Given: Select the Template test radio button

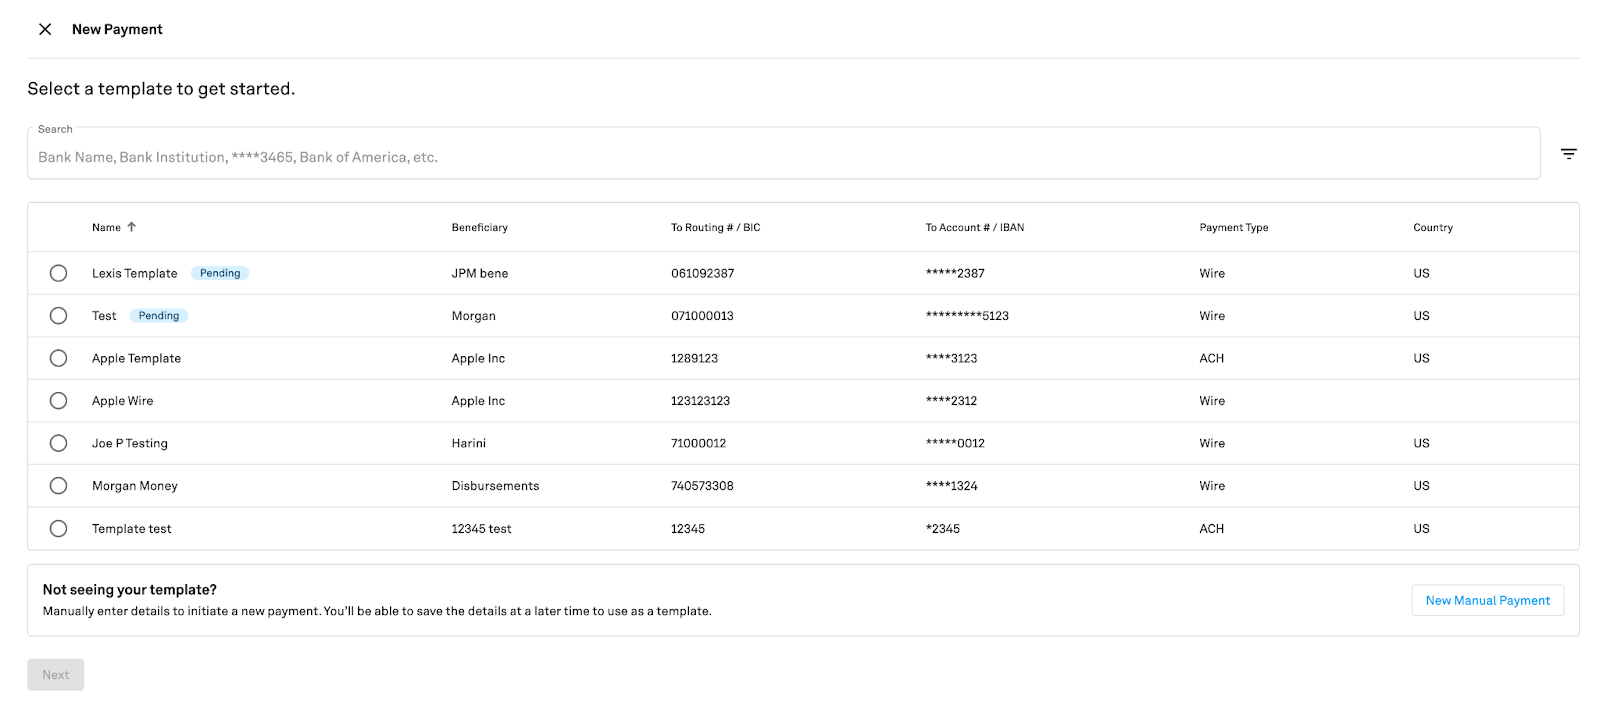Looking at the screenshot, I should [x=59, y=529].
